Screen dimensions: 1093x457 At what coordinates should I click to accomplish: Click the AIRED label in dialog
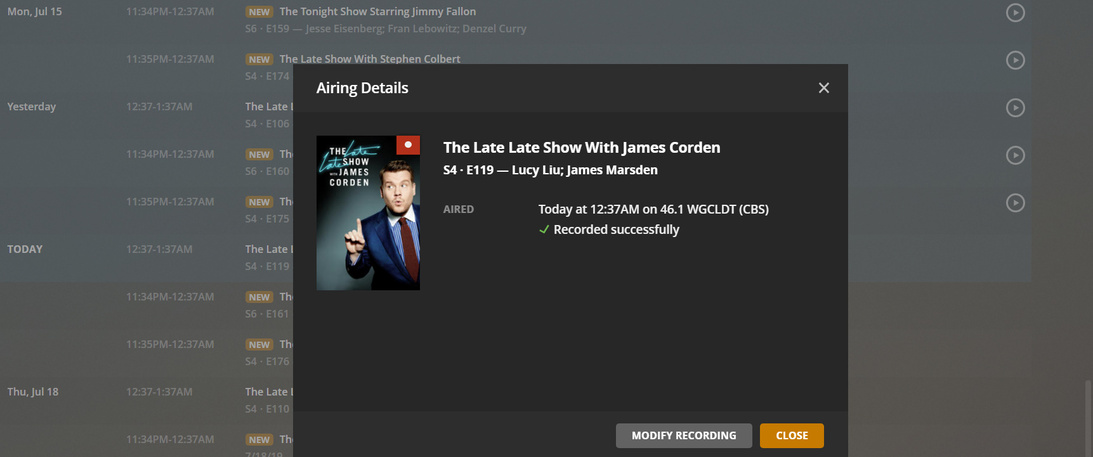tap(459, 209)
